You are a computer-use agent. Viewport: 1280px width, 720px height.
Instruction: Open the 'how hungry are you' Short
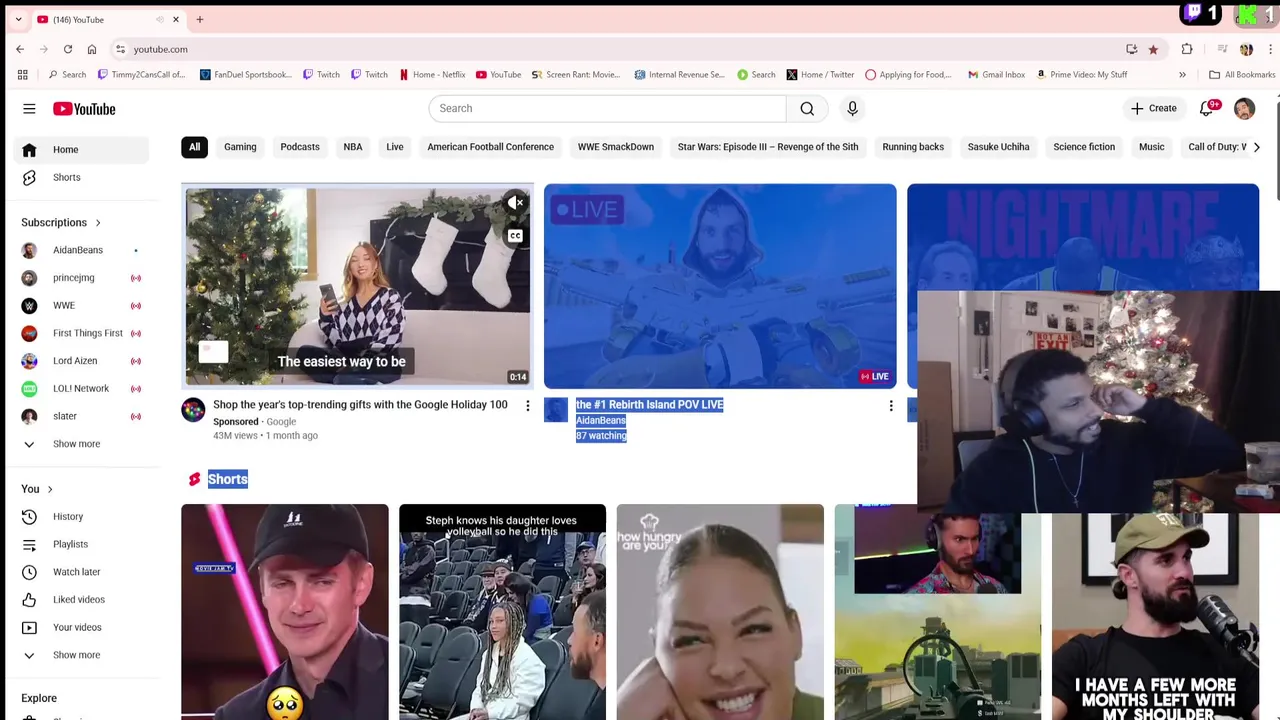[720, 612]
